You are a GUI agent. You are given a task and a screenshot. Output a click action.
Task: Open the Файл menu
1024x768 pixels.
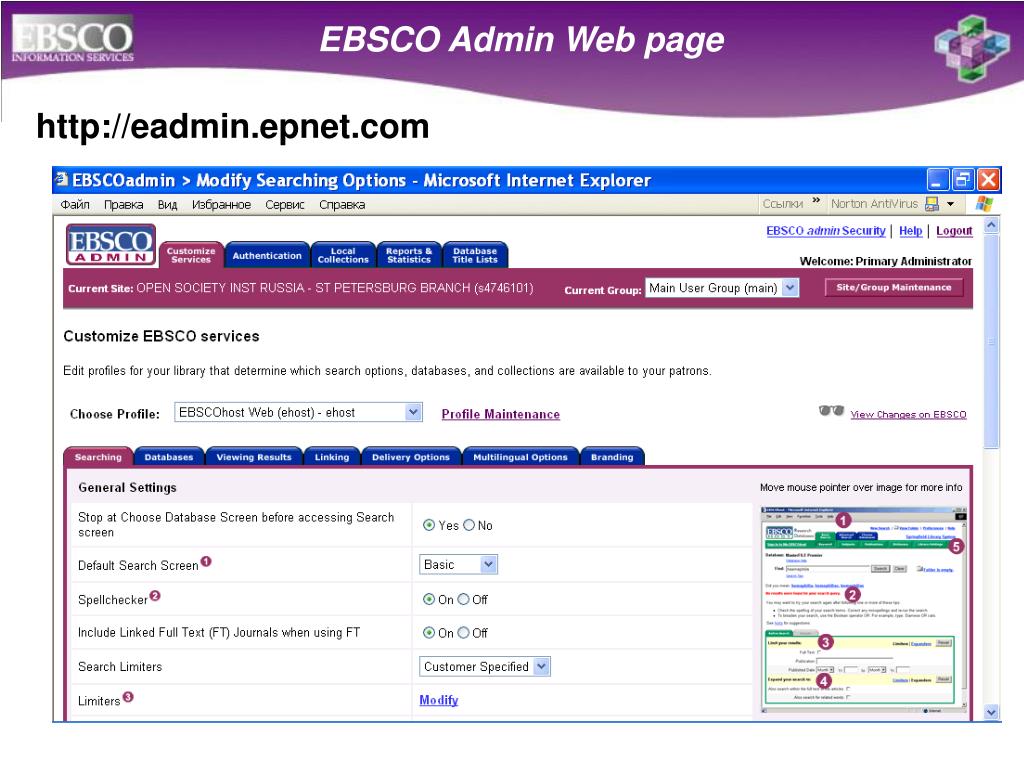point(75,204)
